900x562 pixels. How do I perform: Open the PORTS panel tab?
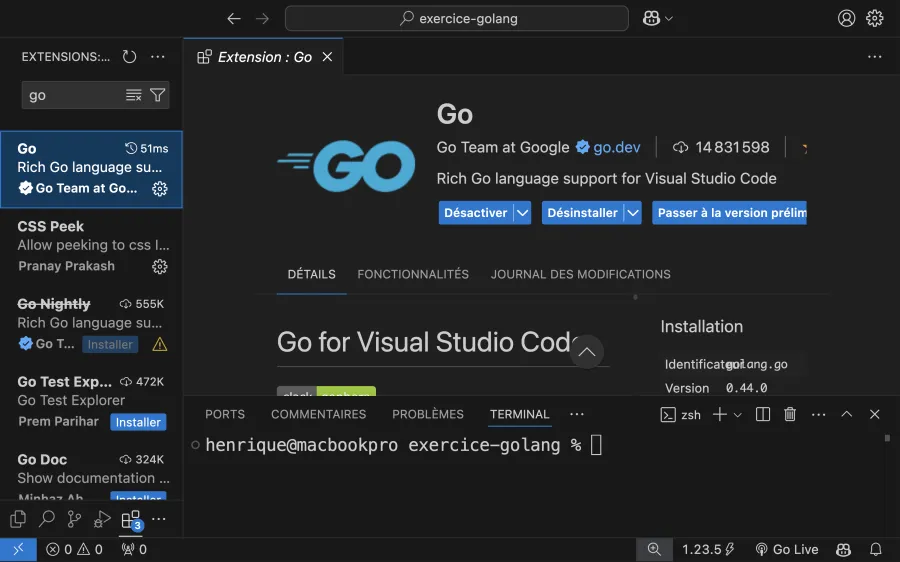225,414
